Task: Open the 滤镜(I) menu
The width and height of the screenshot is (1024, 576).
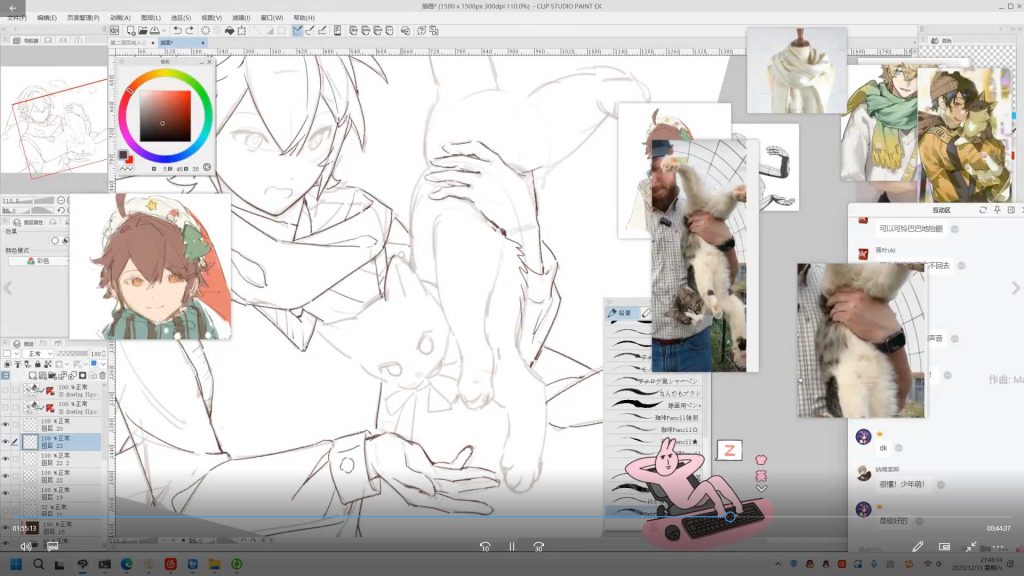Action: click(x=241, y=17)
